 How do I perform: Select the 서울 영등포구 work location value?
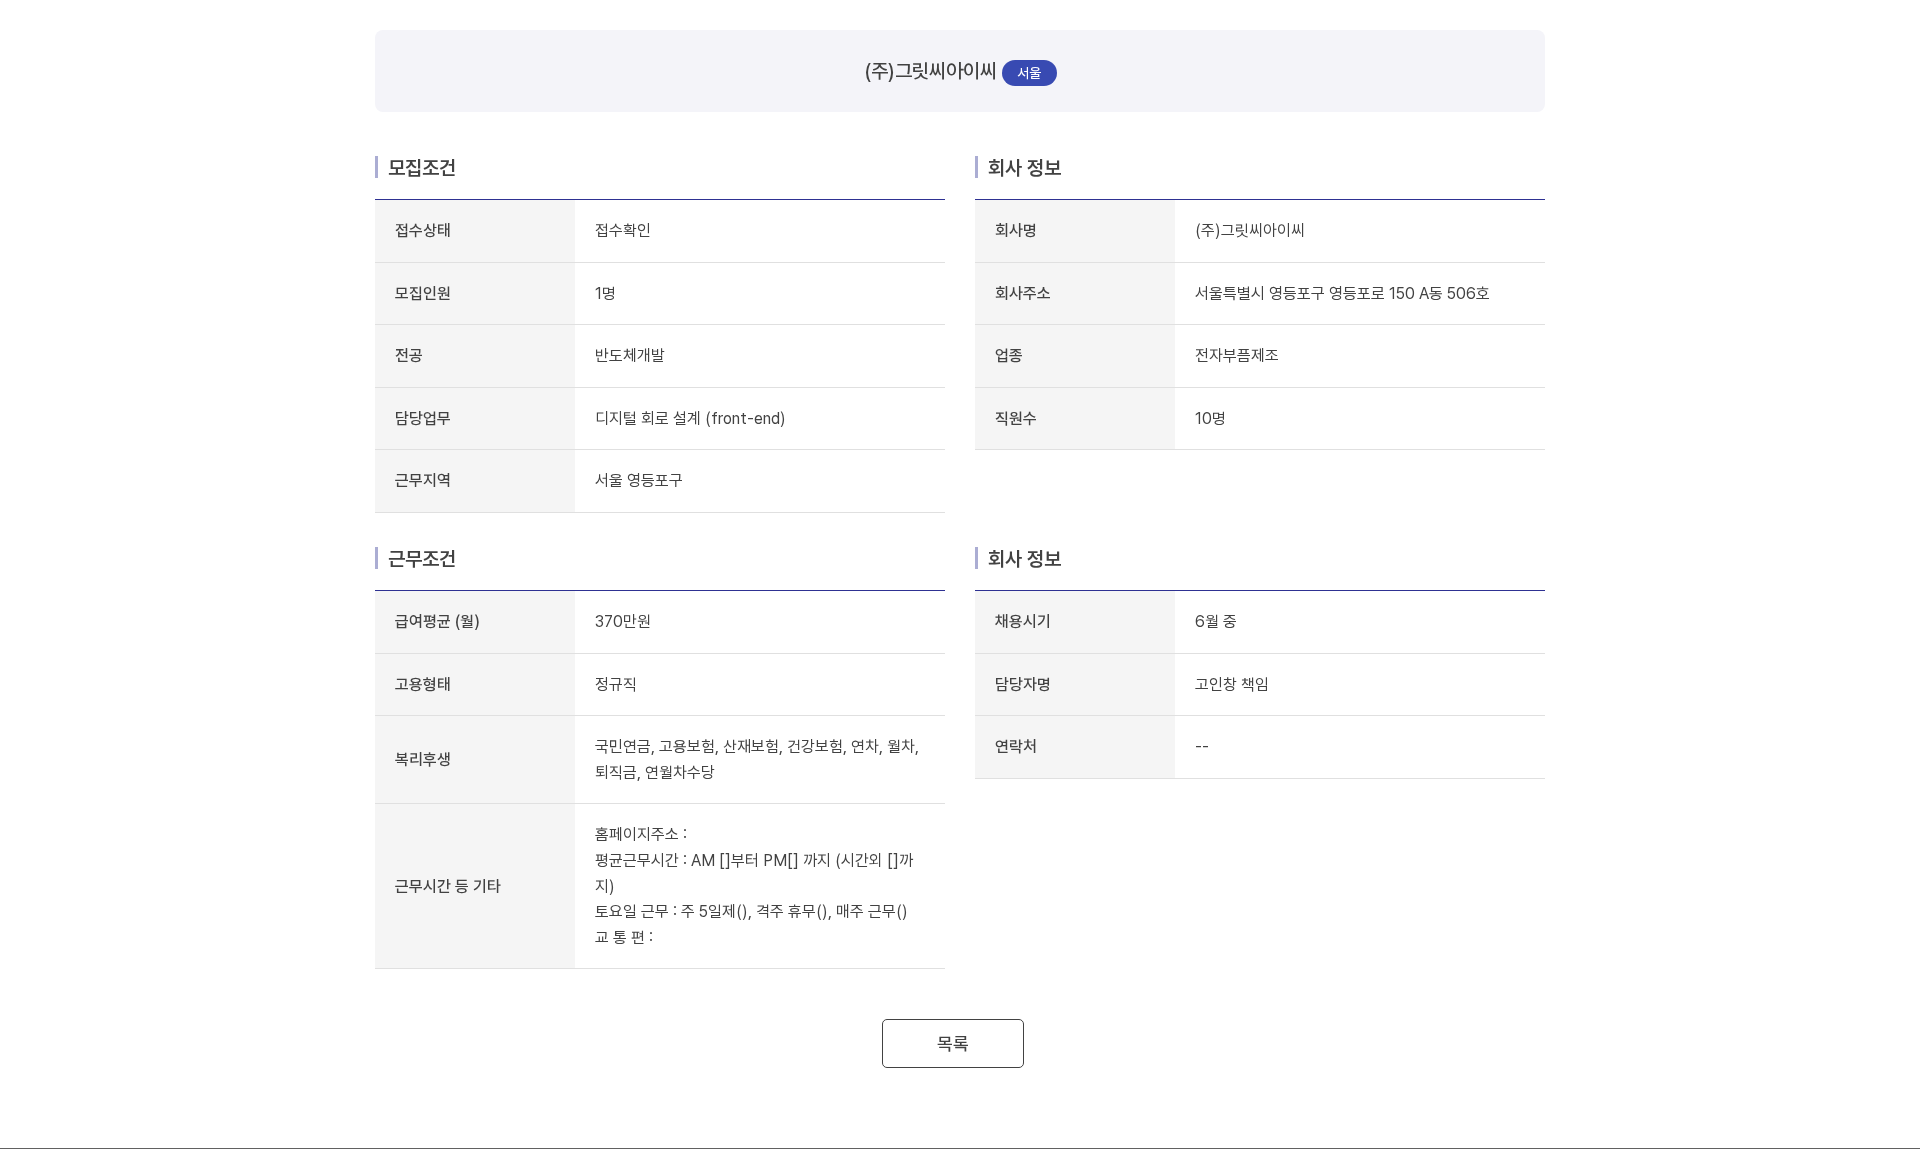pyautogui.click(x=638, y=480)
